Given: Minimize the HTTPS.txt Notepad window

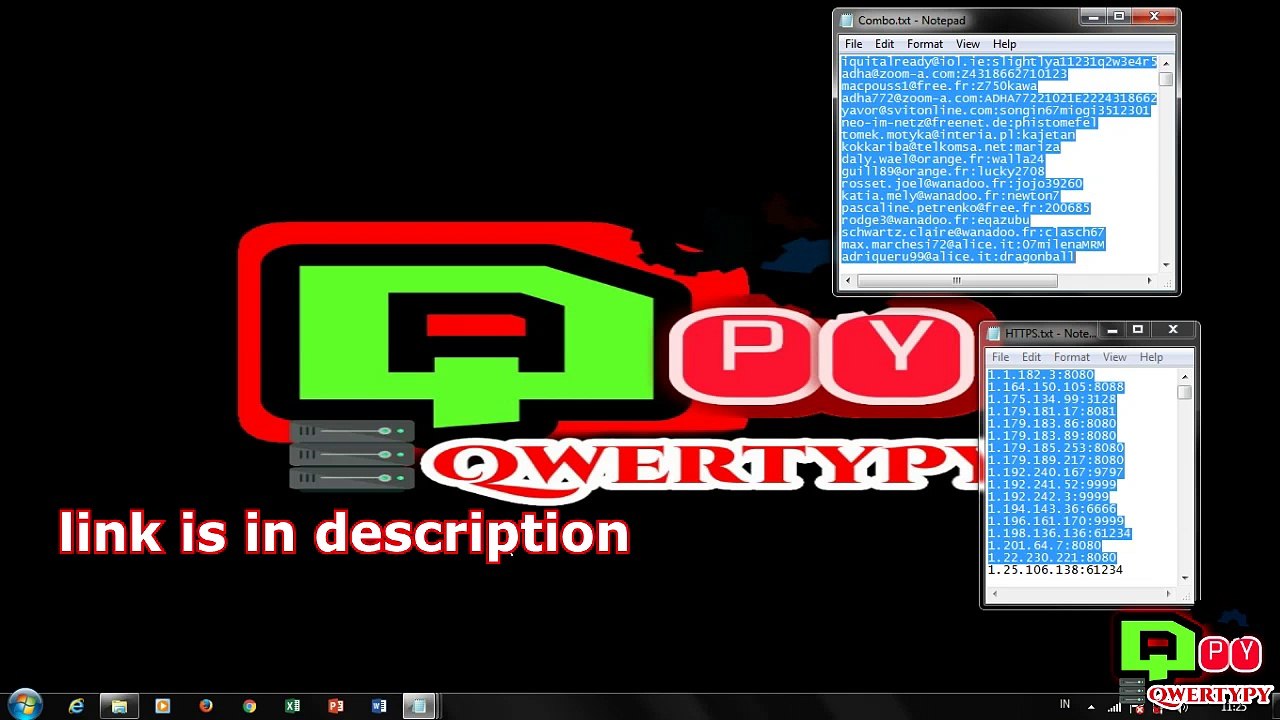Looking at the screenshot, I should click(x=1112, y=330).
